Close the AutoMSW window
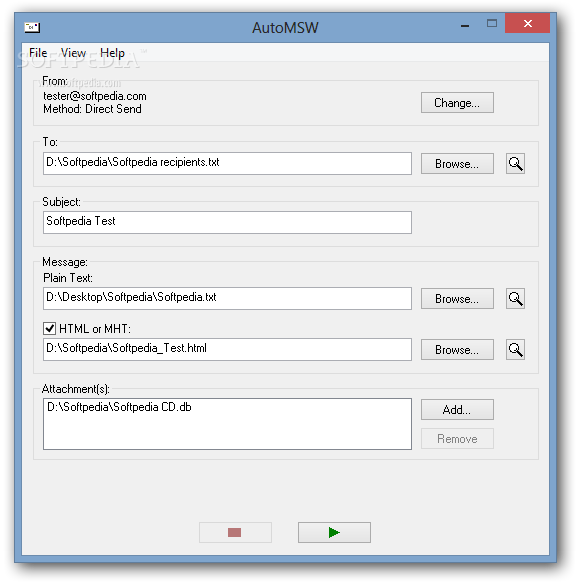577x583 pixels. click(527, 23)
